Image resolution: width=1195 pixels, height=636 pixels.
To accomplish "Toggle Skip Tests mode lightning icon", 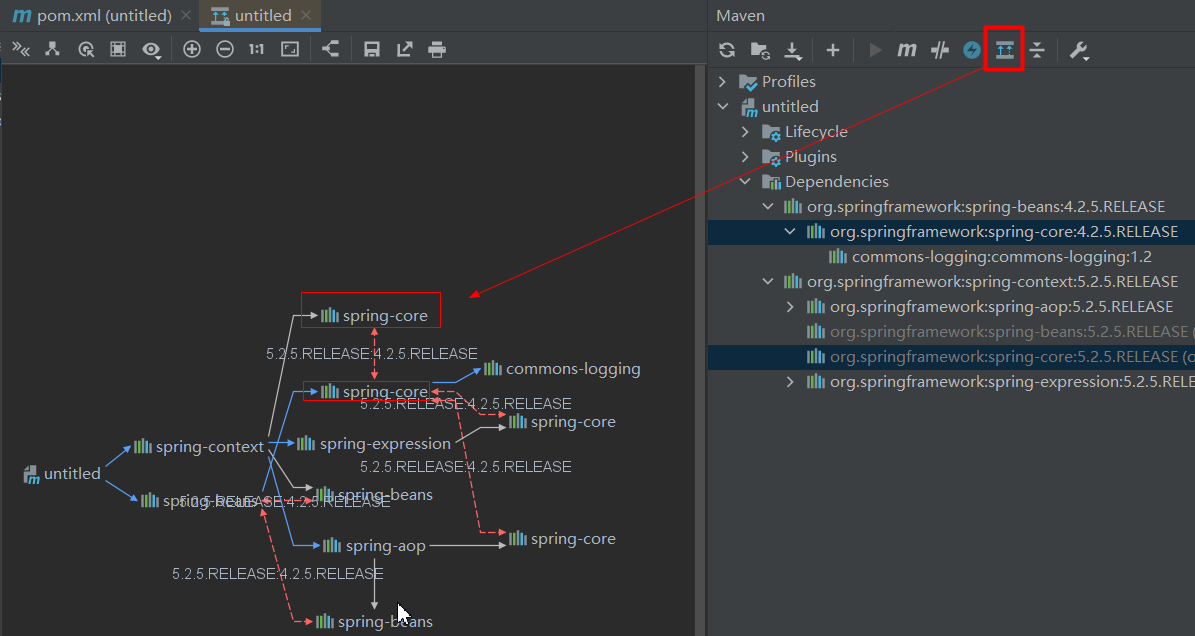I will pyautogui.click(x=972, y=50).
